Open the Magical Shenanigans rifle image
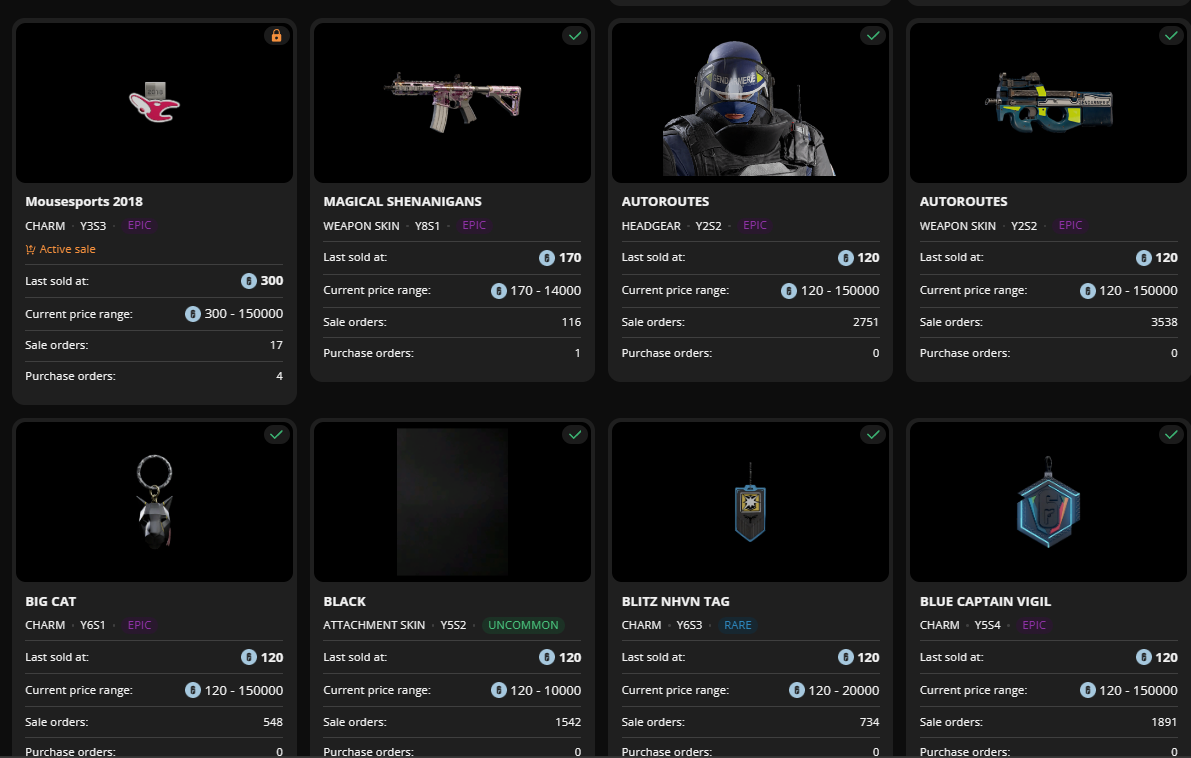 (x=452, y=102)
